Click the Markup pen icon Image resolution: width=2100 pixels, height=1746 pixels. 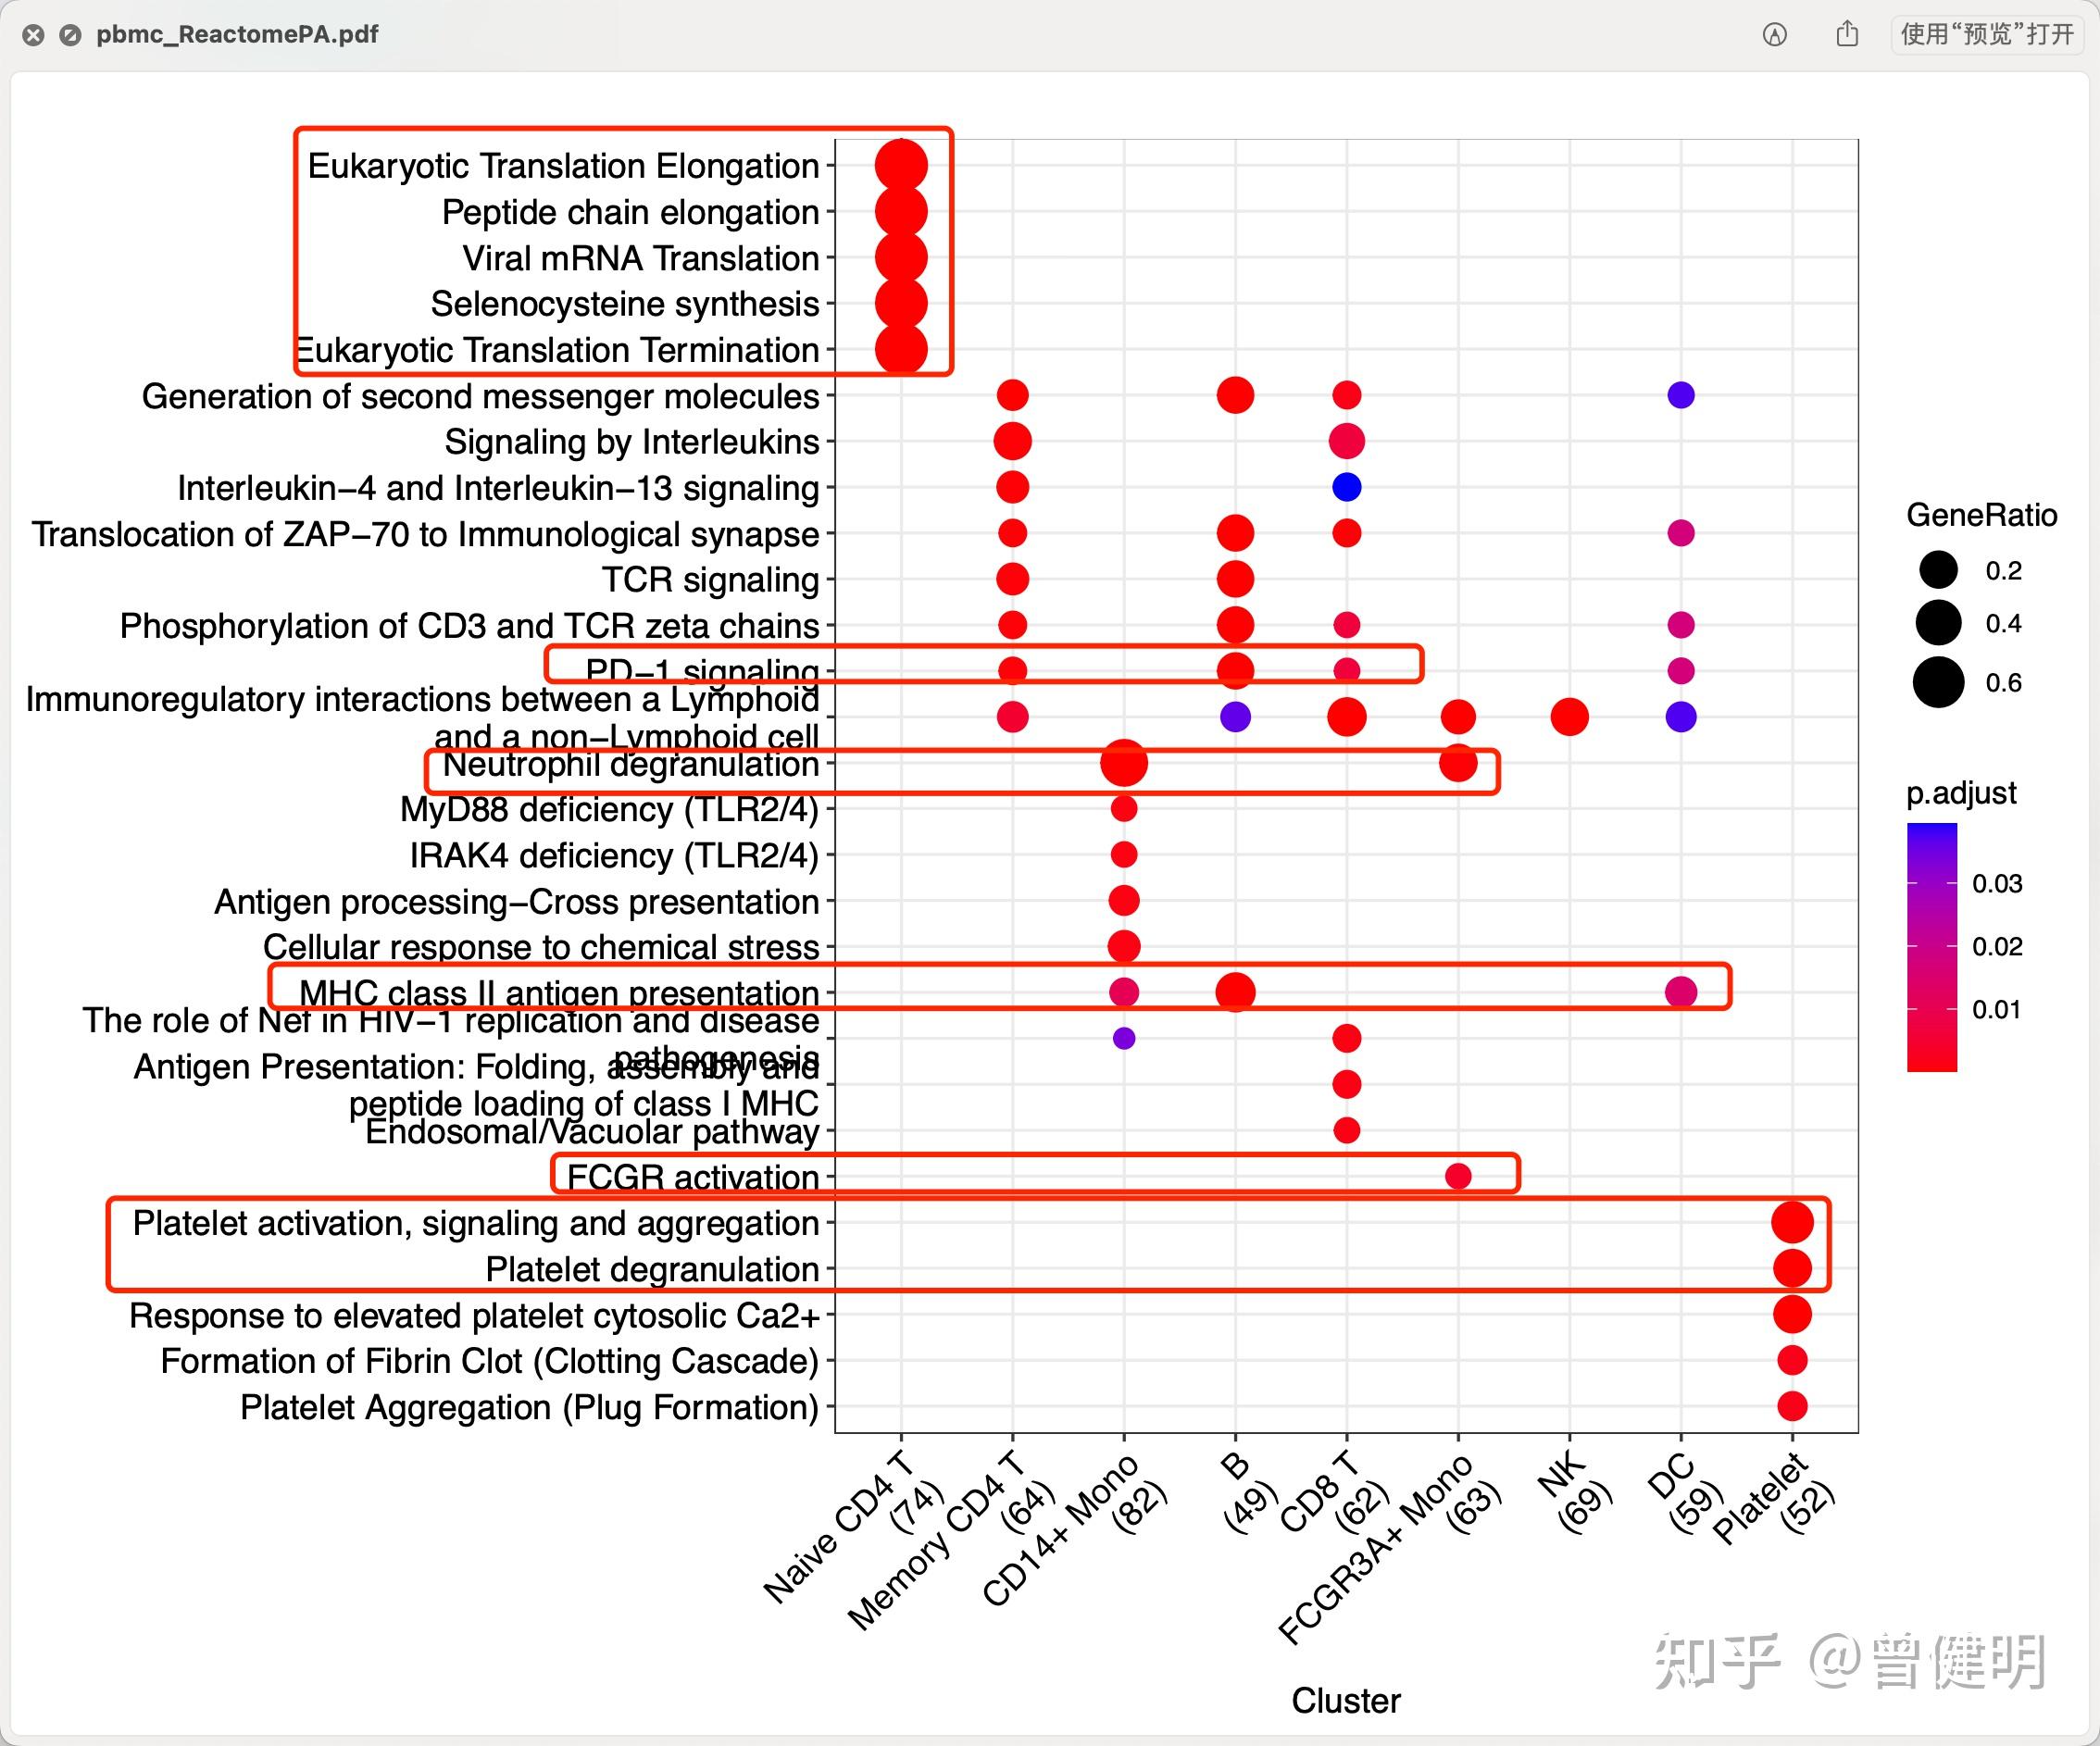[x=1774, y=35]
